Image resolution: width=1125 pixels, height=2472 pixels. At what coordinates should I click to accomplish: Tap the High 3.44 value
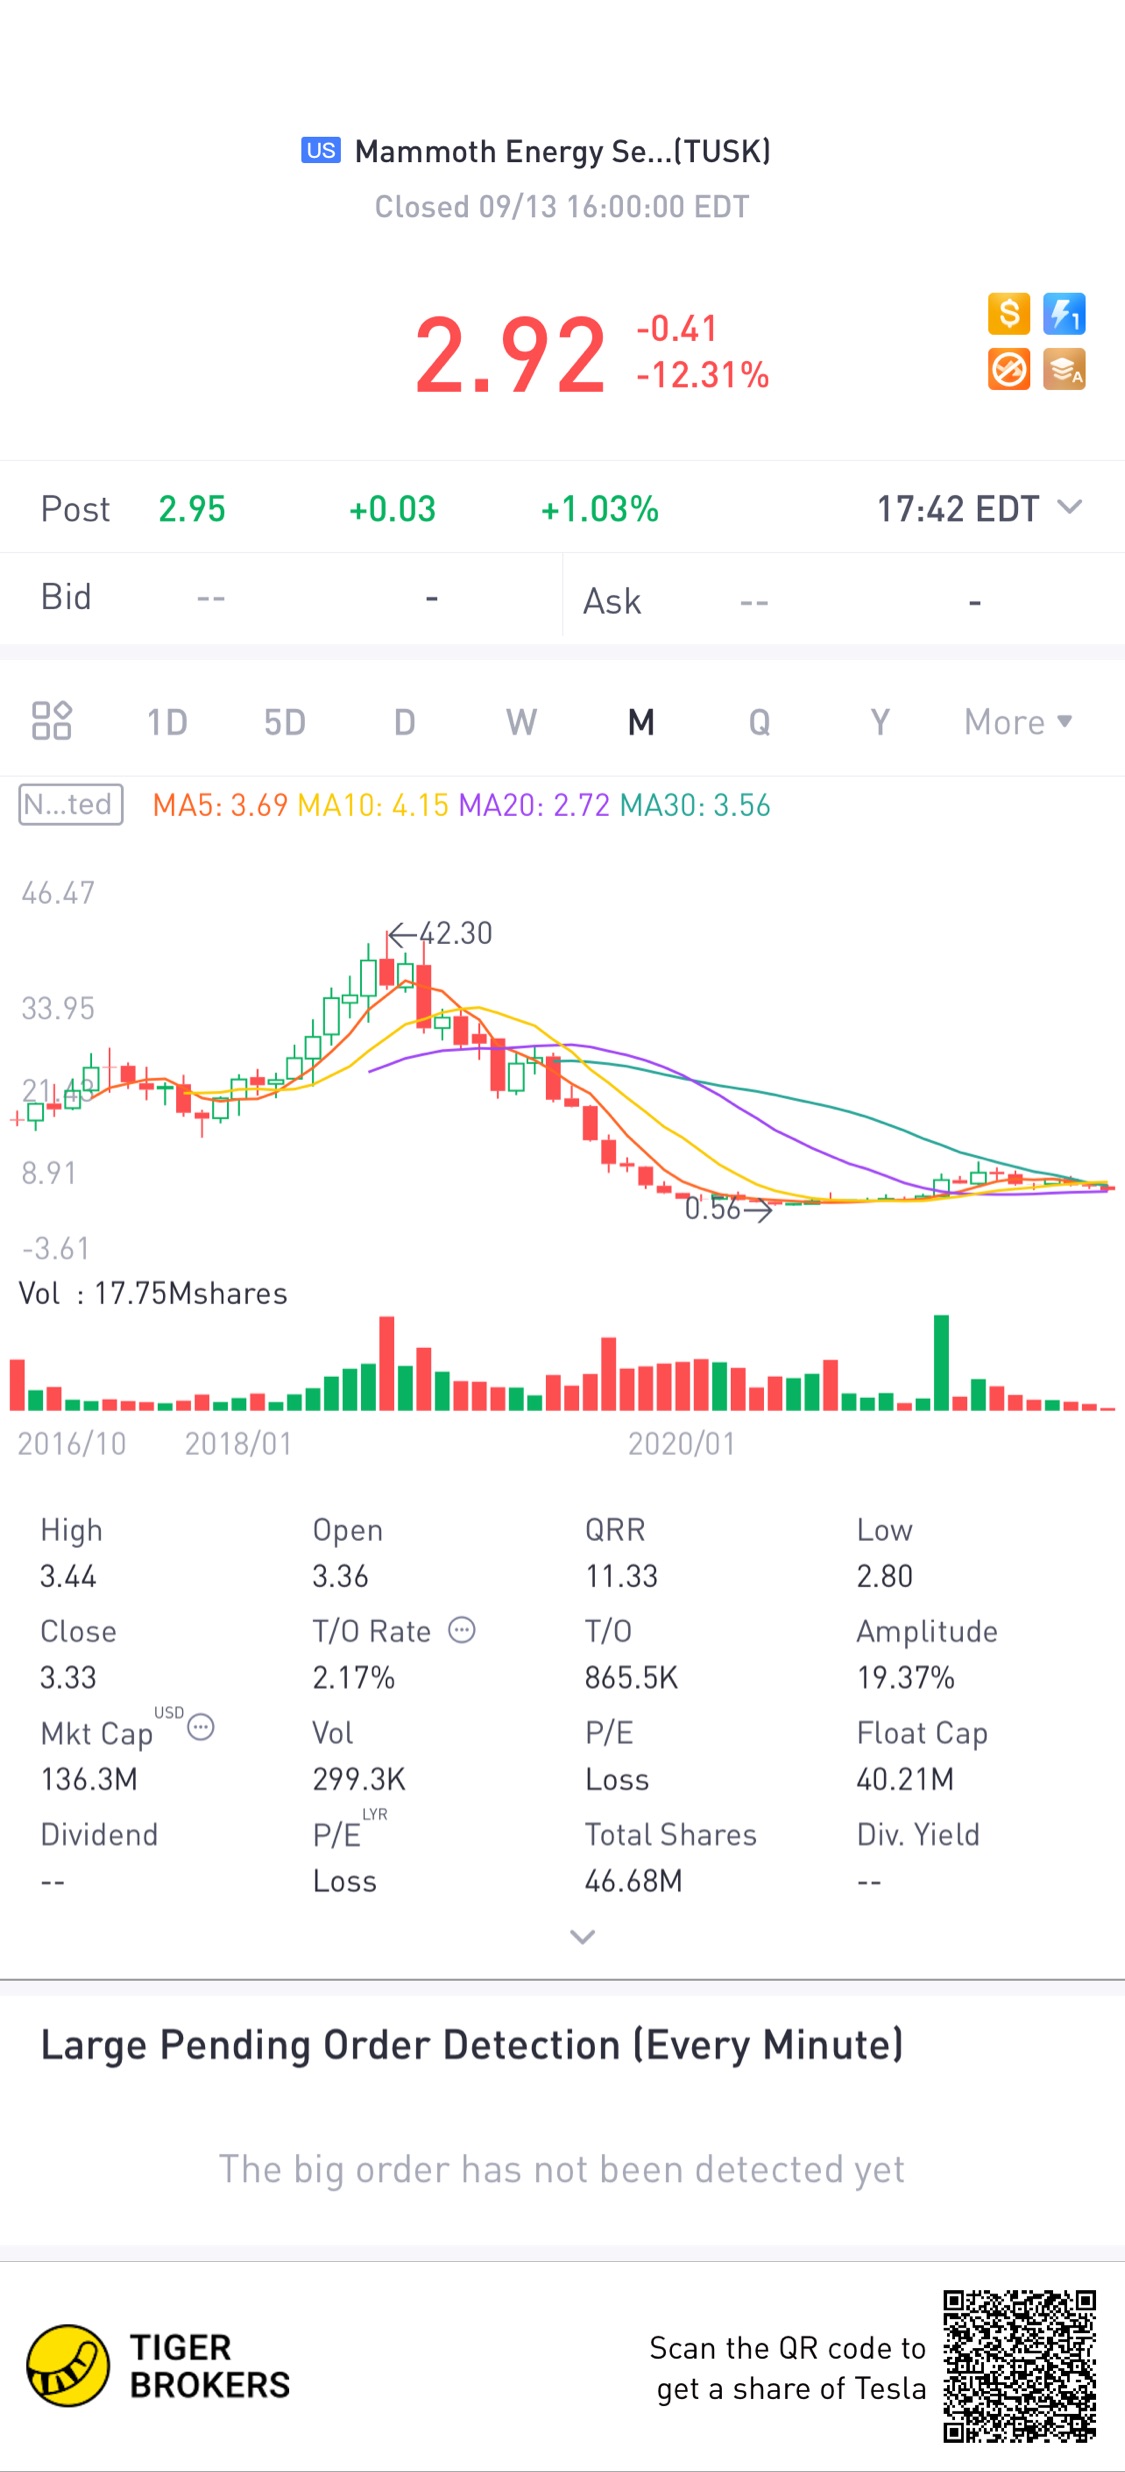[x=68, y=1576]
